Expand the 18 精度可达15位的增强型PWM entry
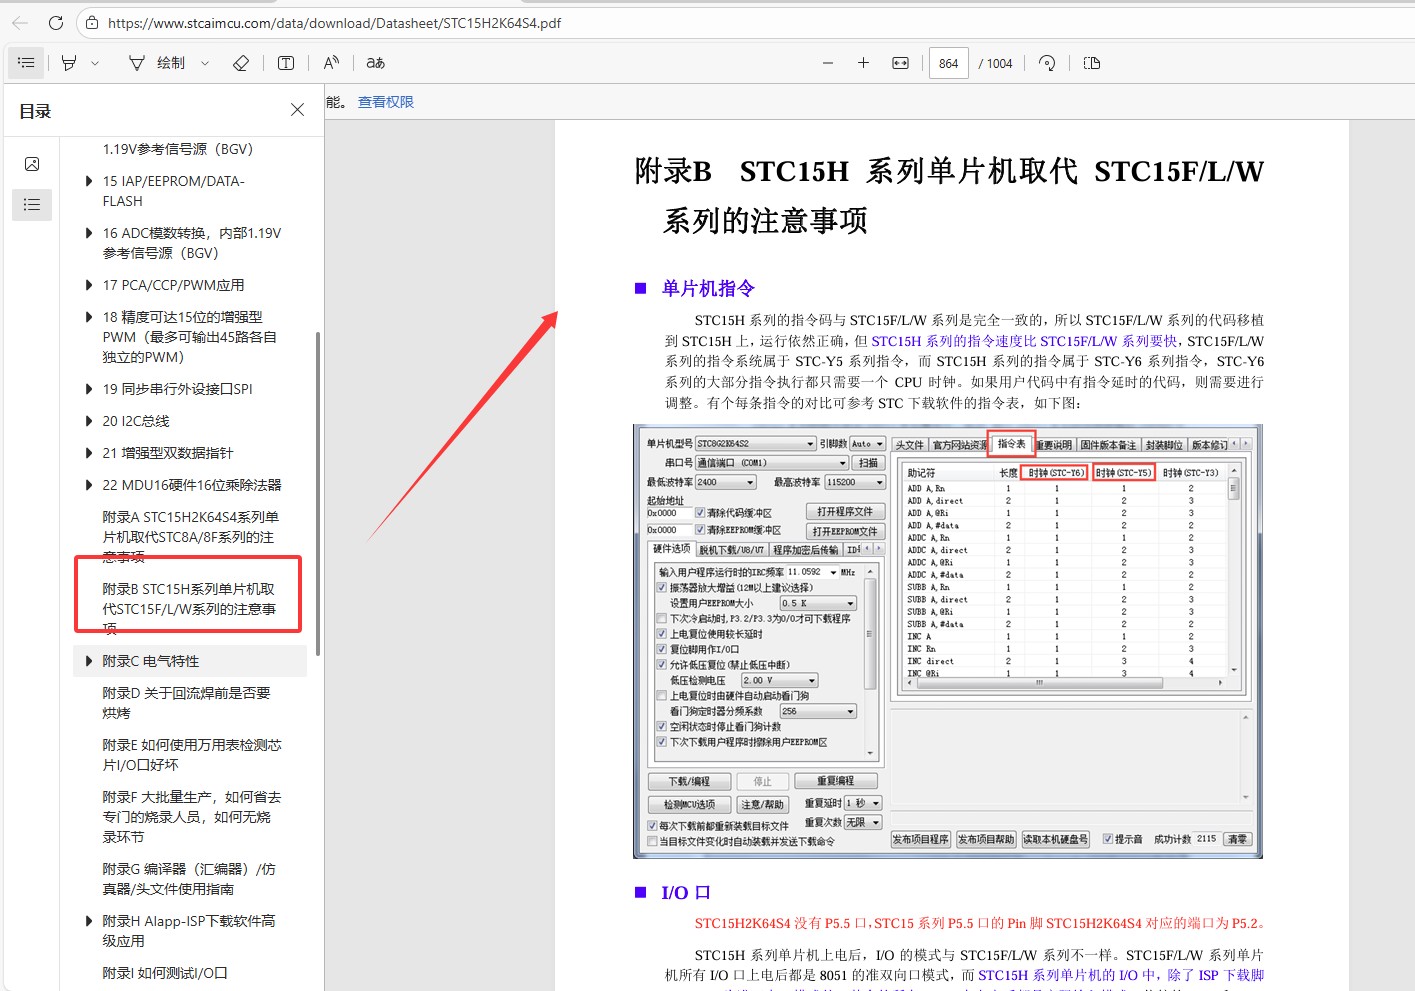Image resolution: width=1415 pixels, height=991 pixels. (89, 317)
